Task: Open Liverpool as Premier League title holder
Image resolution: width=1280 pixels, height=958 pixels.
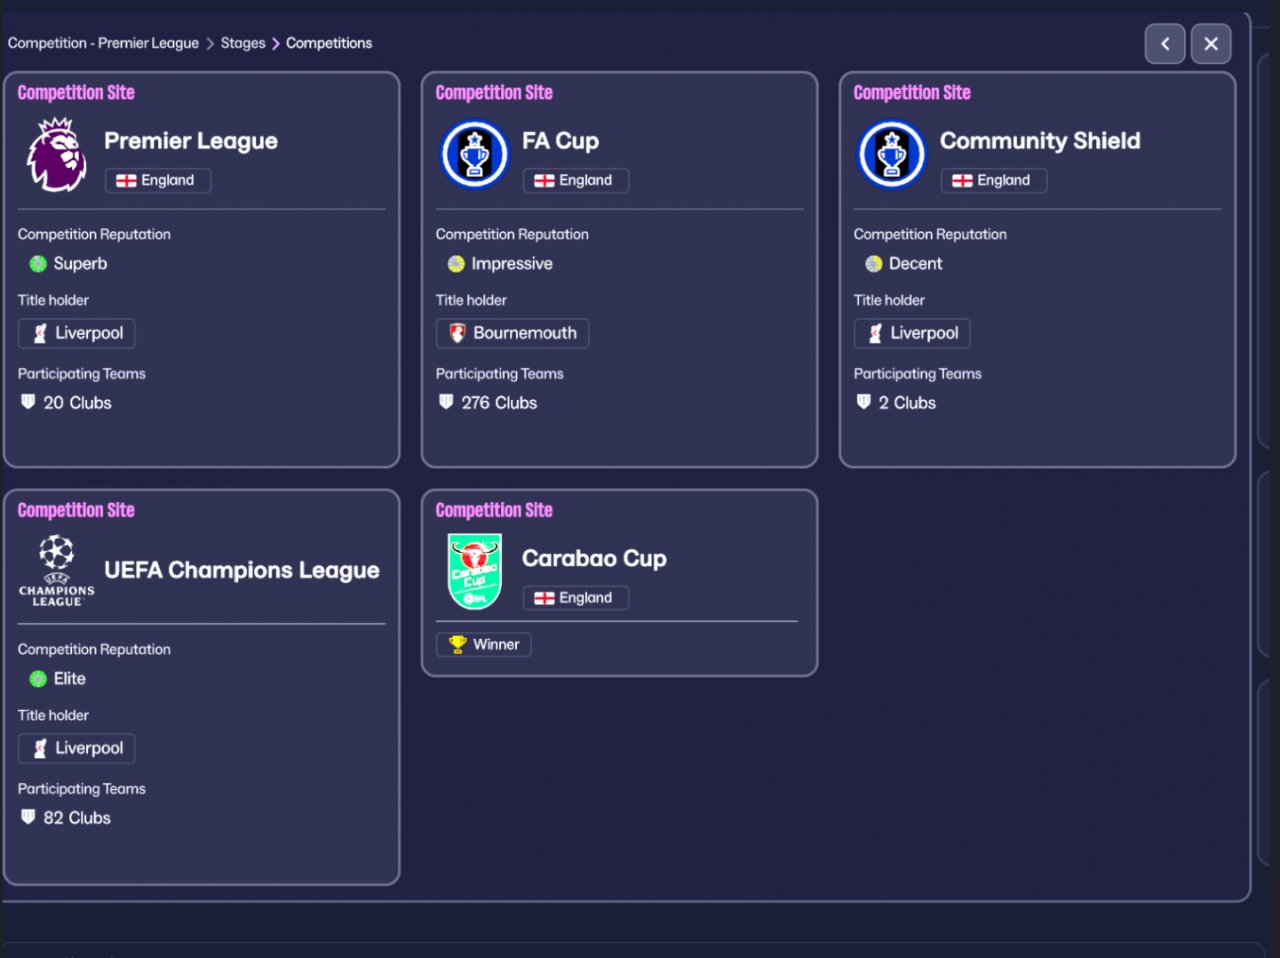Action: pos(77,333)
